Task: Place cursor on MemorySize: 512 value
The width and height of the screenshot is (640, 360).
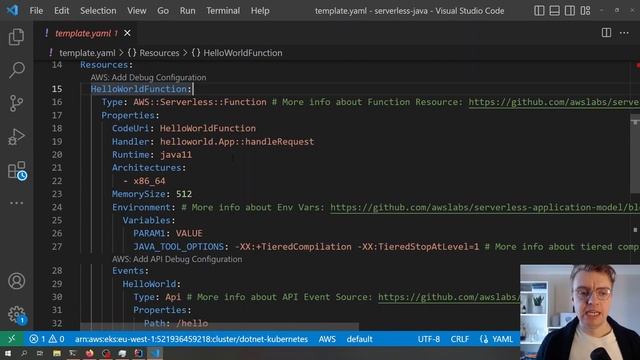Action: tap(184, 194)
